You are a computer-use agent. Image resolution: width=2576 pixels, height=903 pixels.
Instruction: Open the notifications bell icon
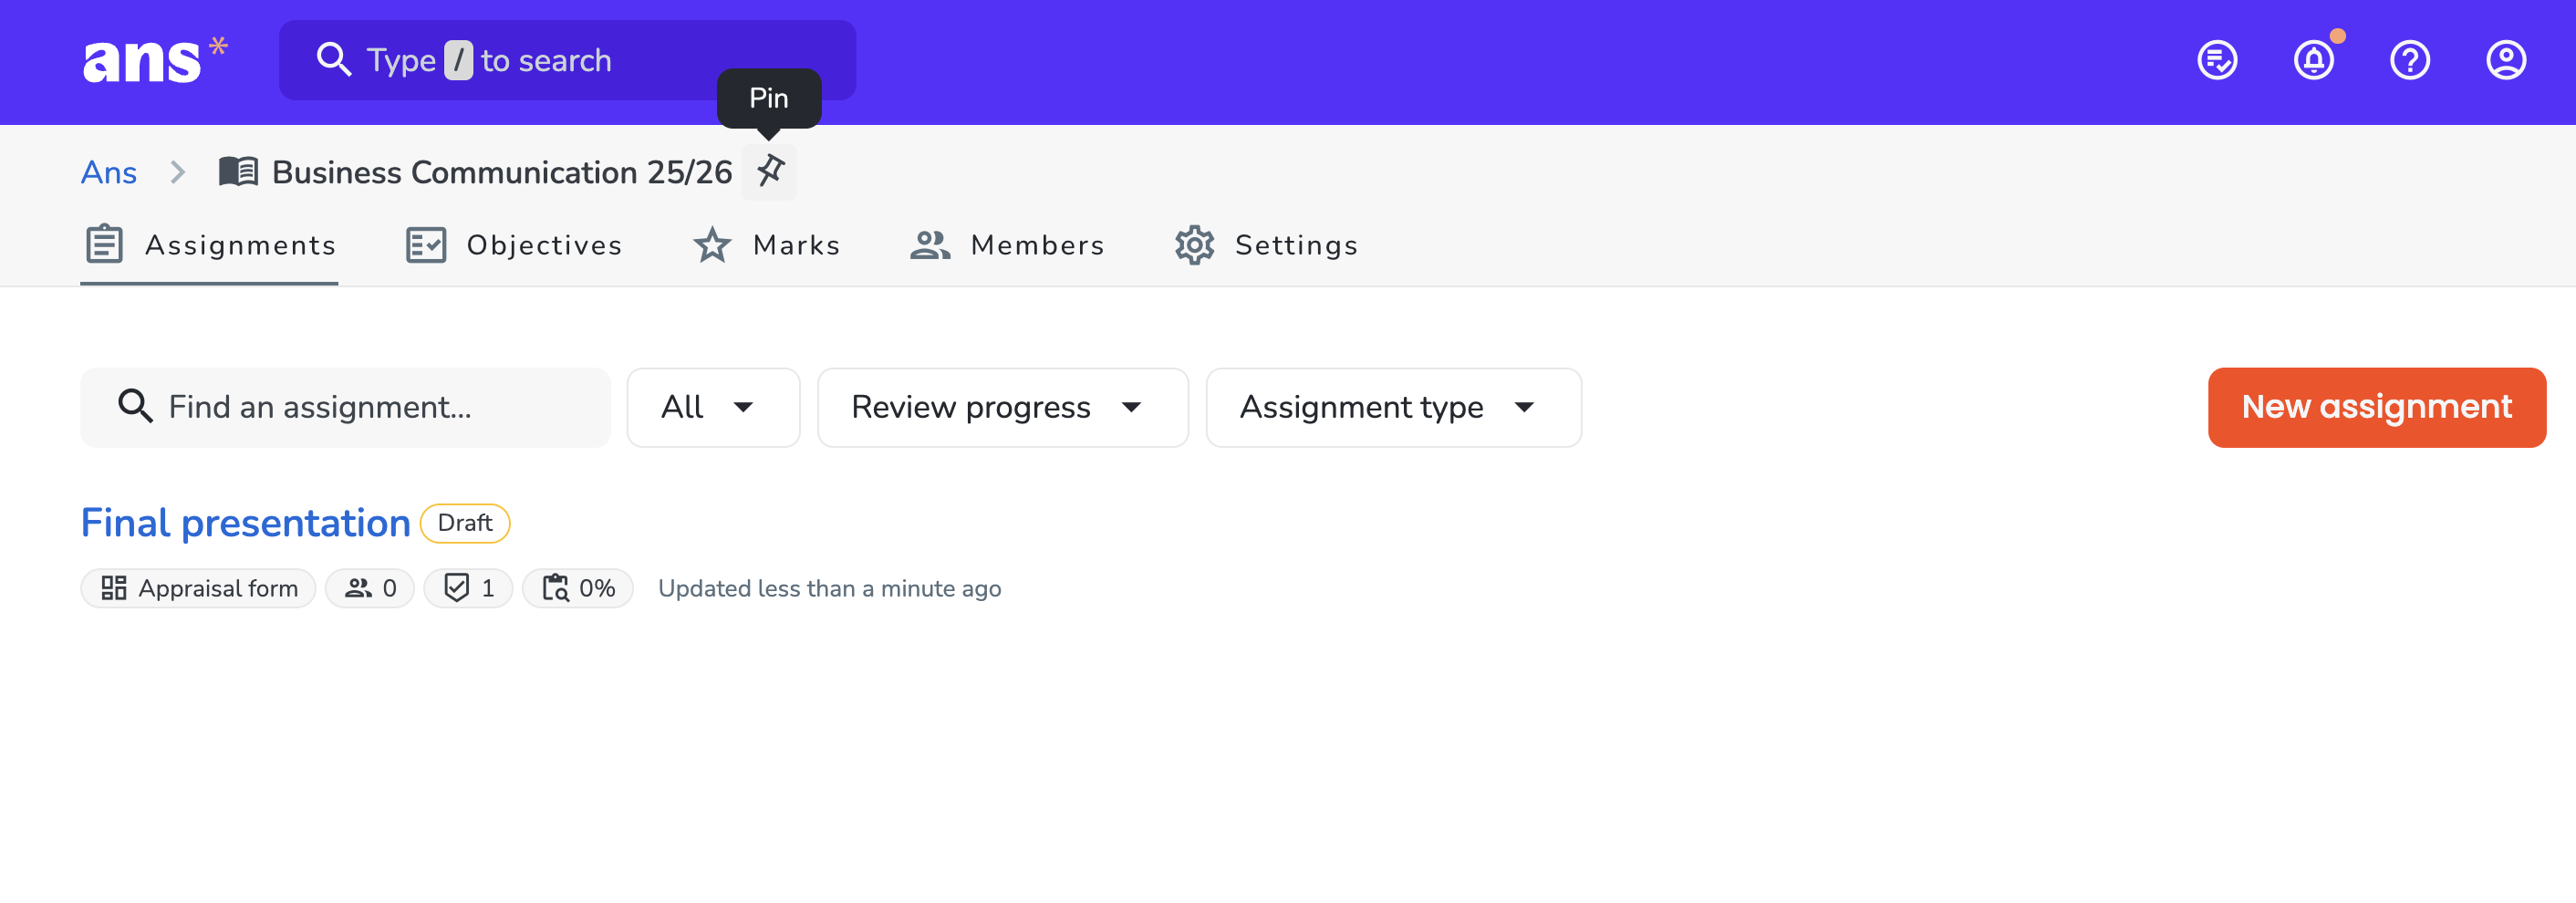2314,60
